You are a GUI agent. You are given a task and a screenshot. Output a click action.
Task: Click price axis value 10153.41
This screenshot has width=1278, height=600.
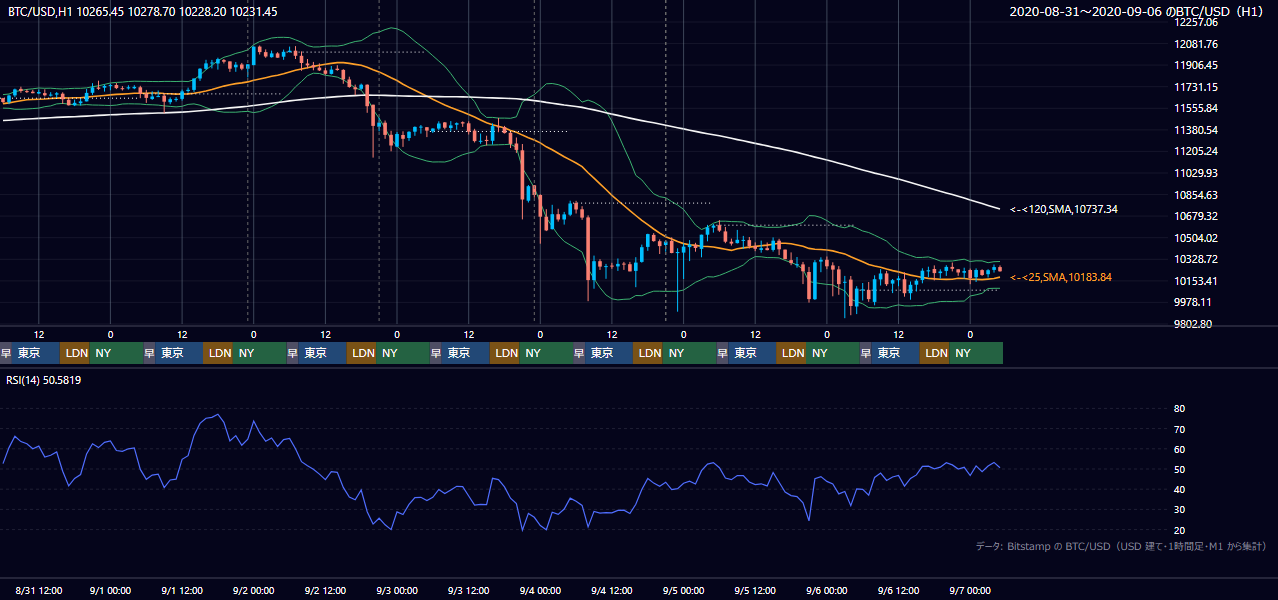[1196, 281]
